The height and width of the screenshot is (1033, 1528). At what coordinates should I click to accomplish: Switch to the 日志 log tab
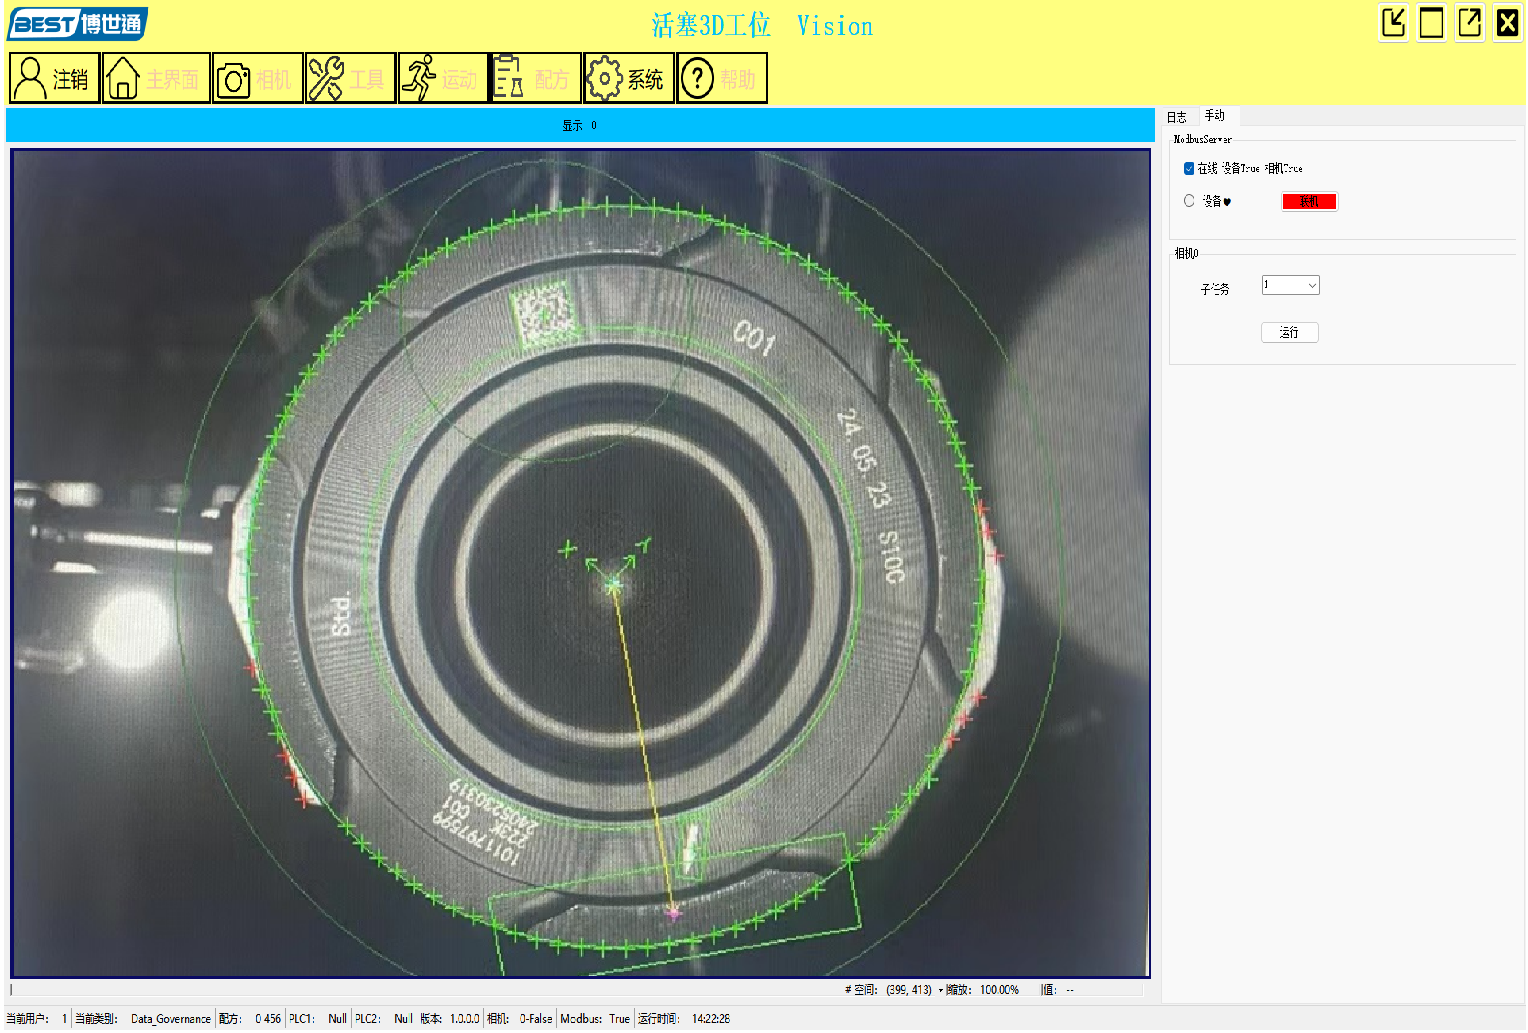(x=1177, y=117)
